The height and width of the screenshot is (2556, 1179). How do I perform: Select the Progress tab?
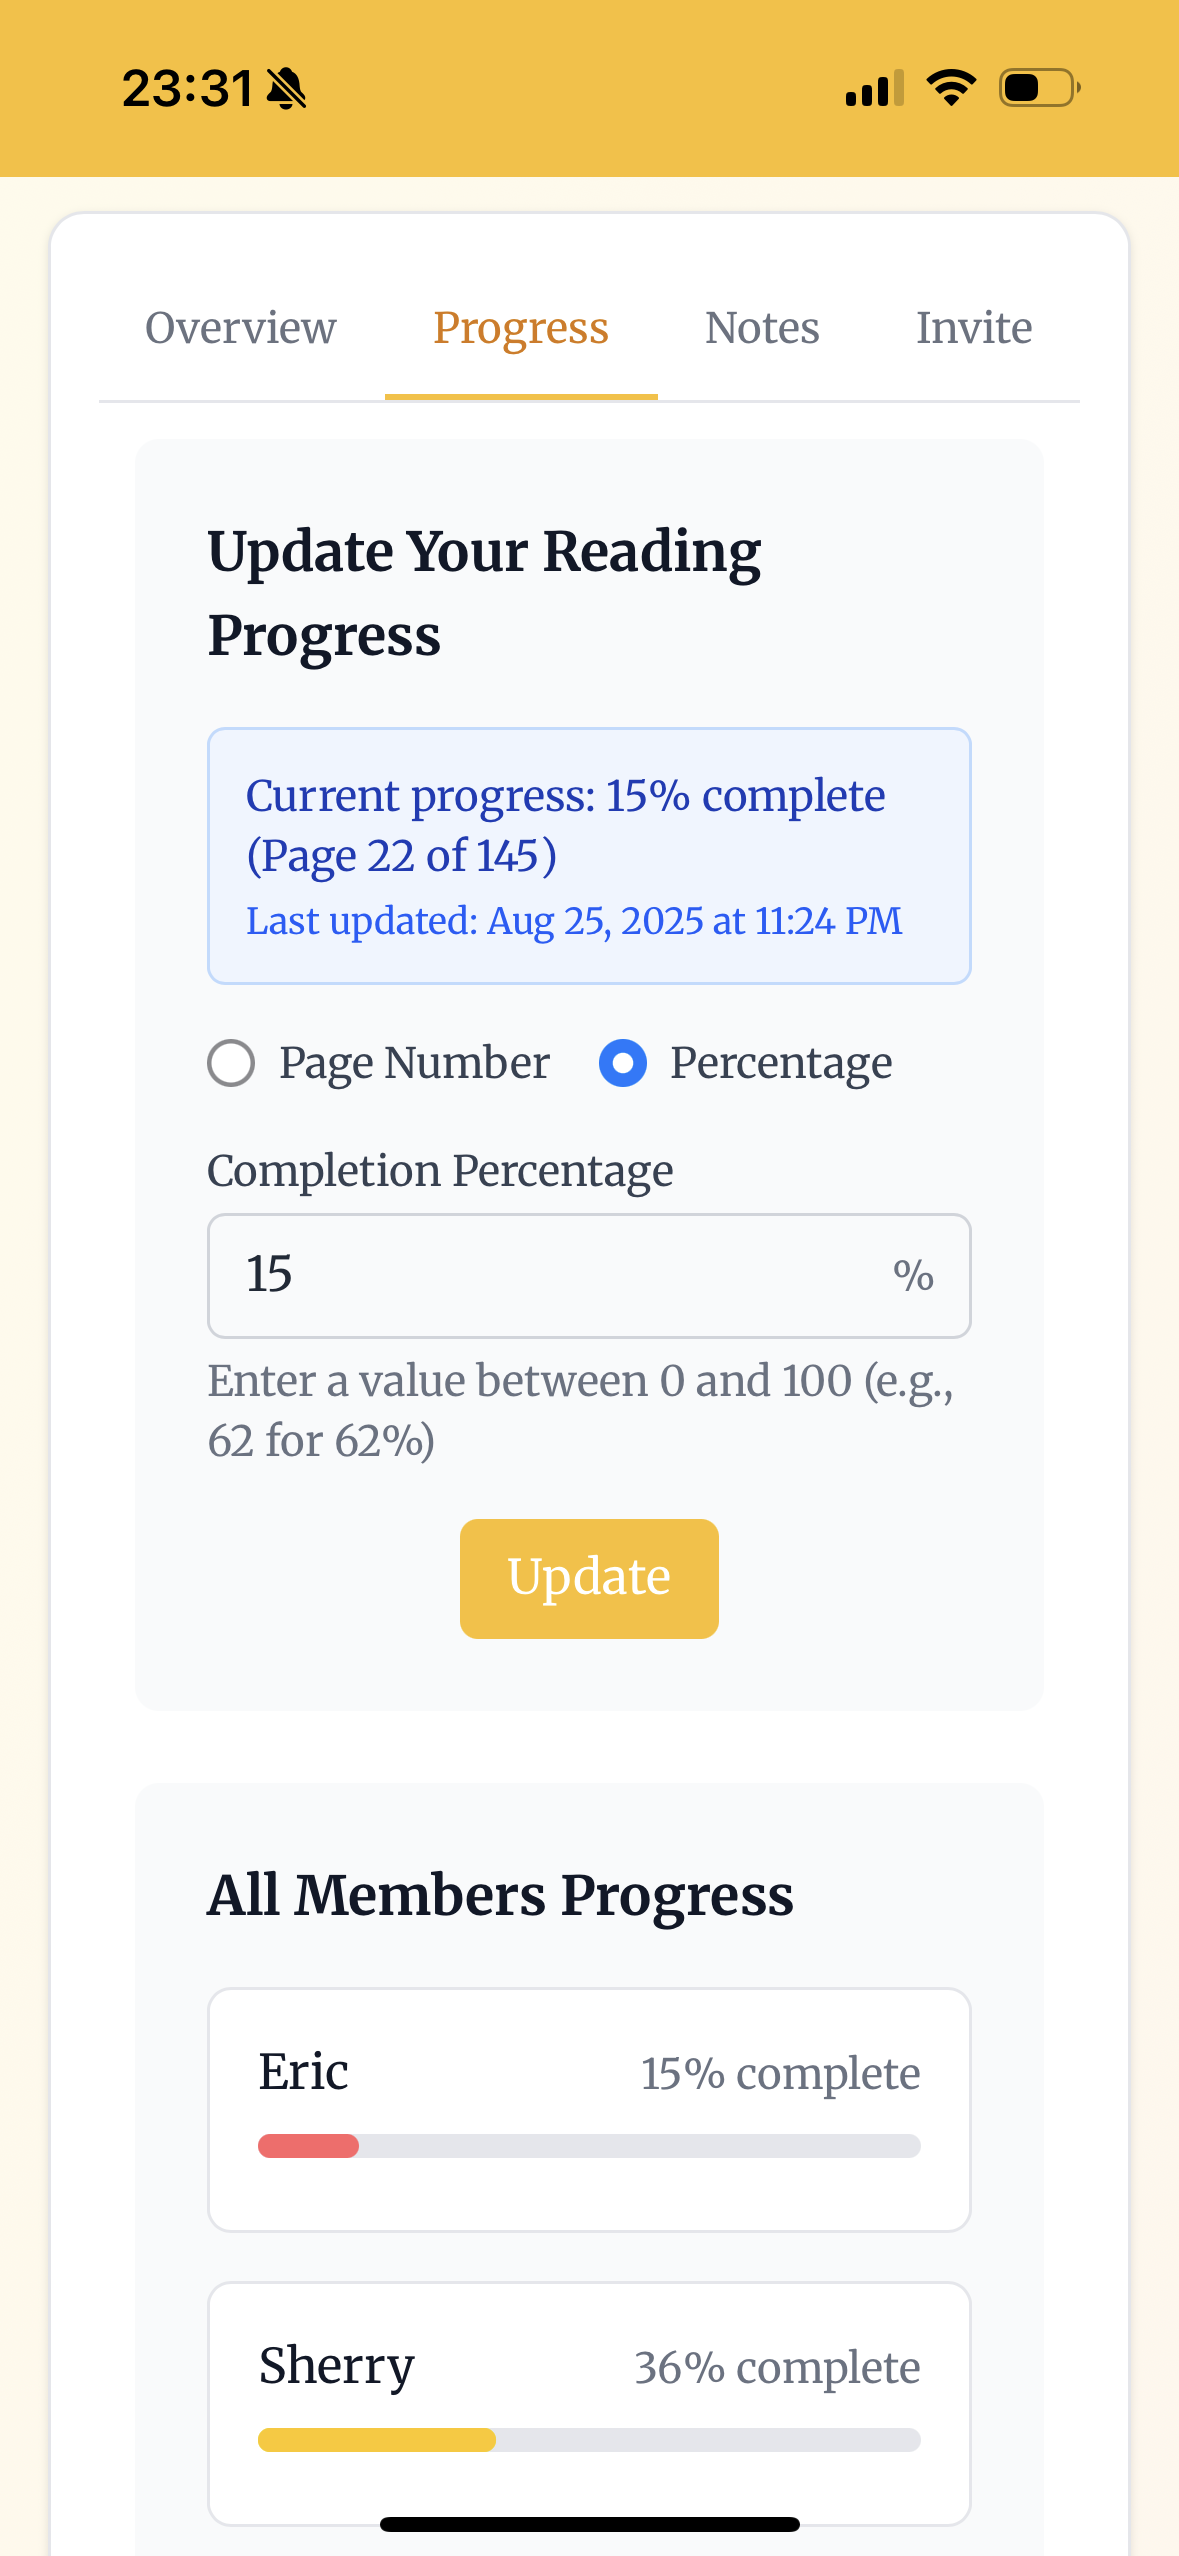[521, 328]
